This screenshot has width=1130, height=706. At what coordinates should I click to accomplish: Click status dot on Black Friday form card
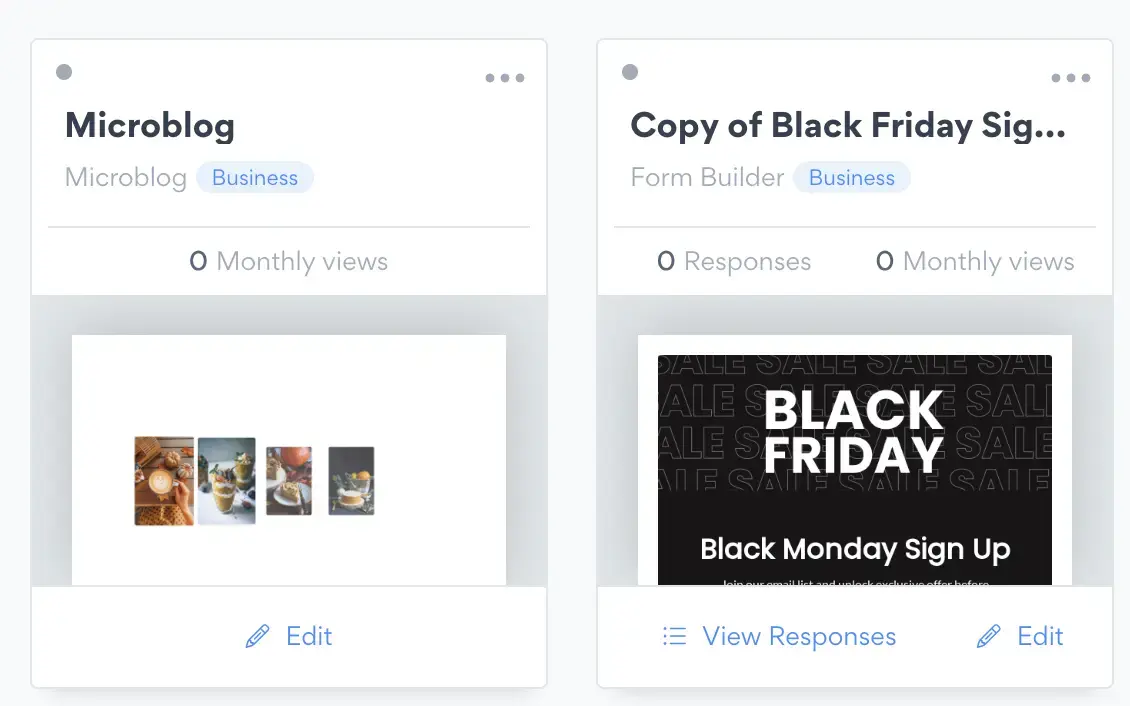630,72
